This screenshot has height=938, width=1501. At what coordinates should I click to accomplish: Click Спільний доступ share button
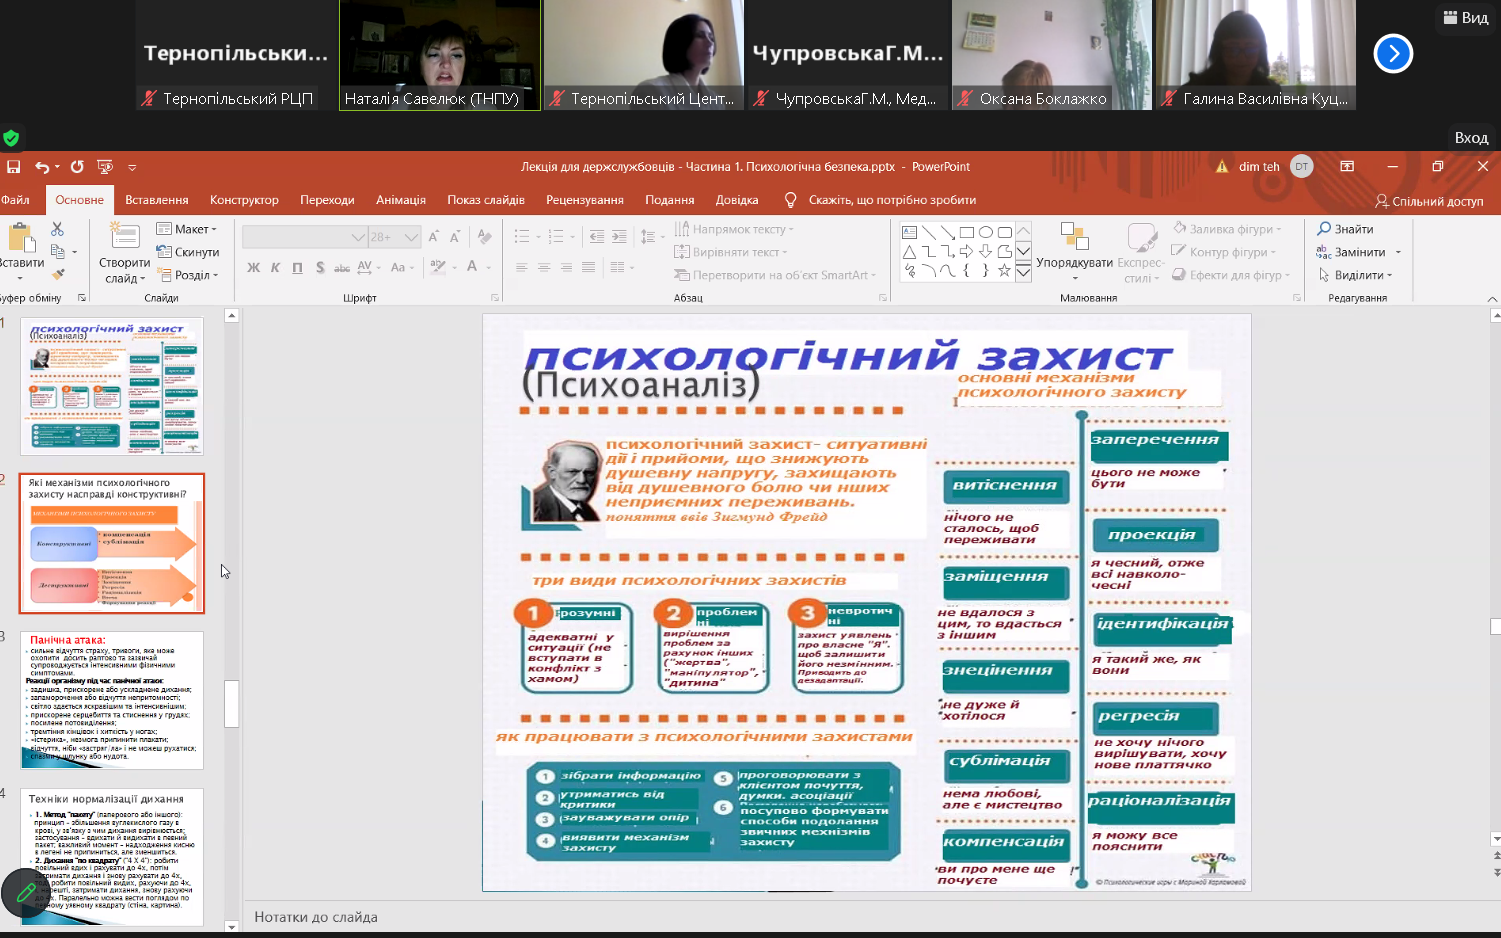[x=1429, y=201]
